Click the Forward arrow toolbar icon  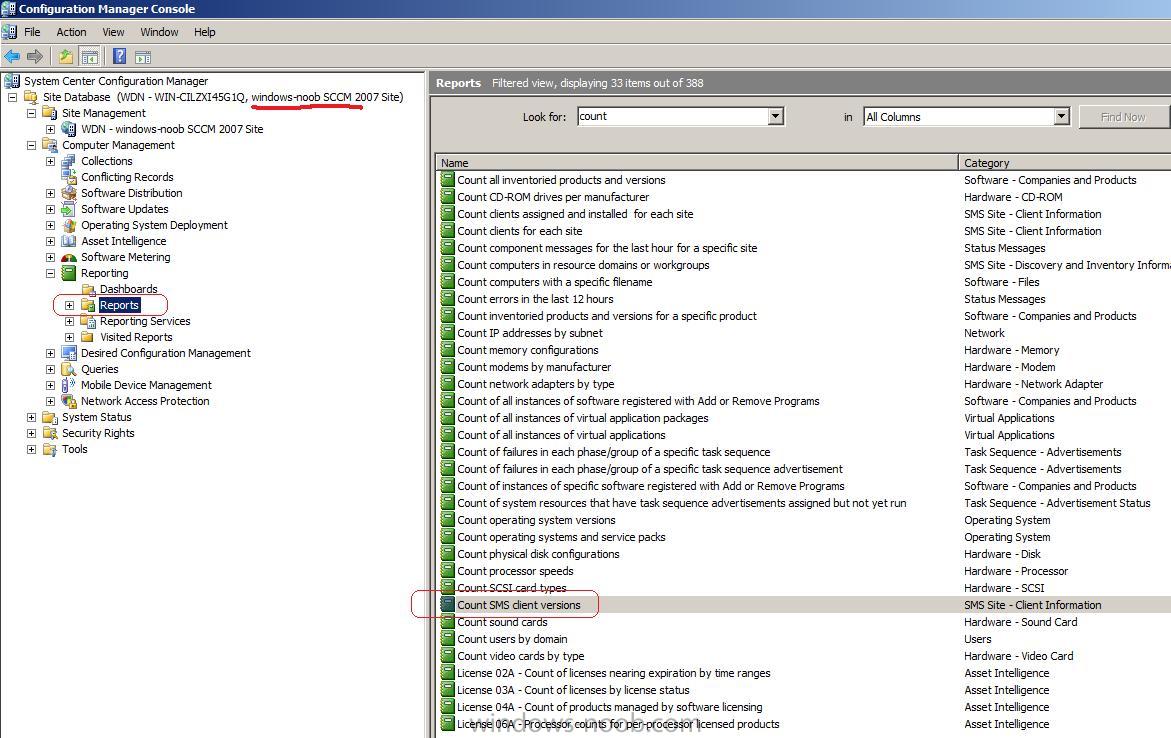pyautogui.click(x=34, y=57)
